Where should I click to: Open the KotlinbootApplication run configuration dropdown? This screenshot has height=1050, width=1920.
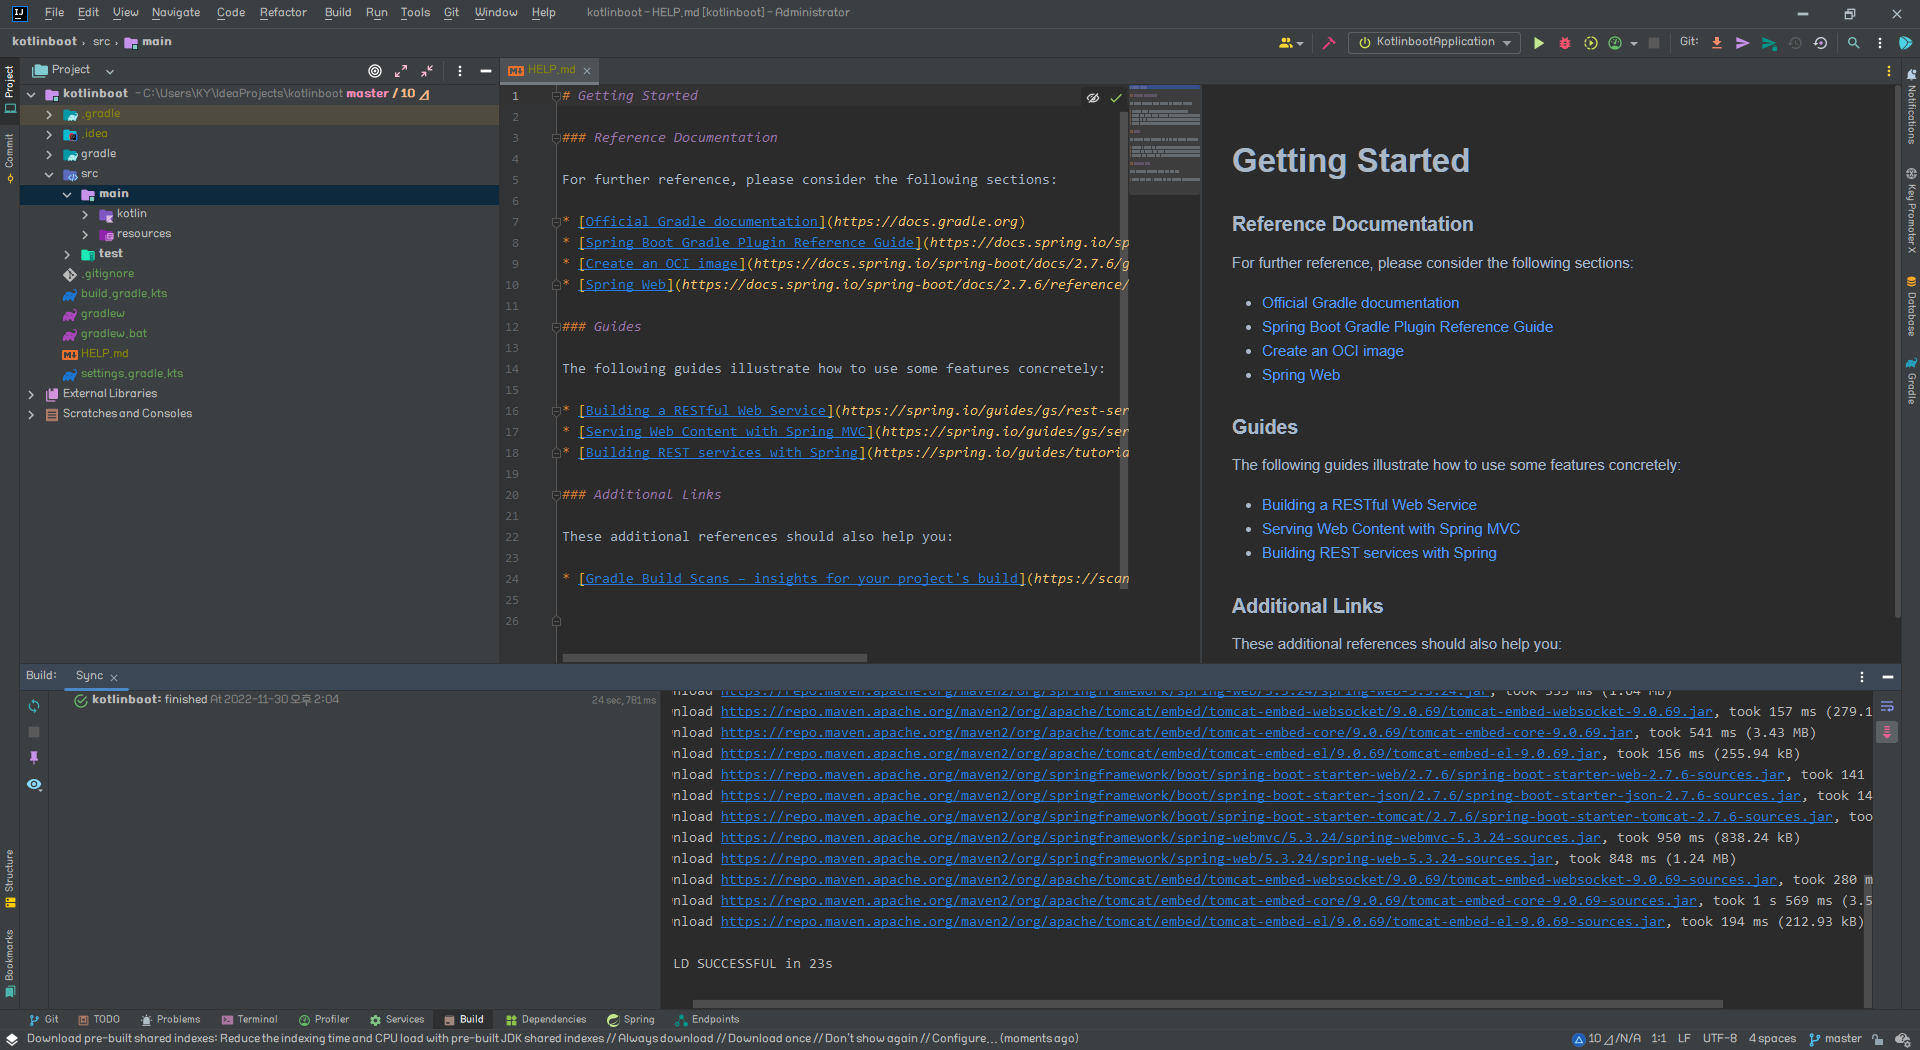point(1434,42)
